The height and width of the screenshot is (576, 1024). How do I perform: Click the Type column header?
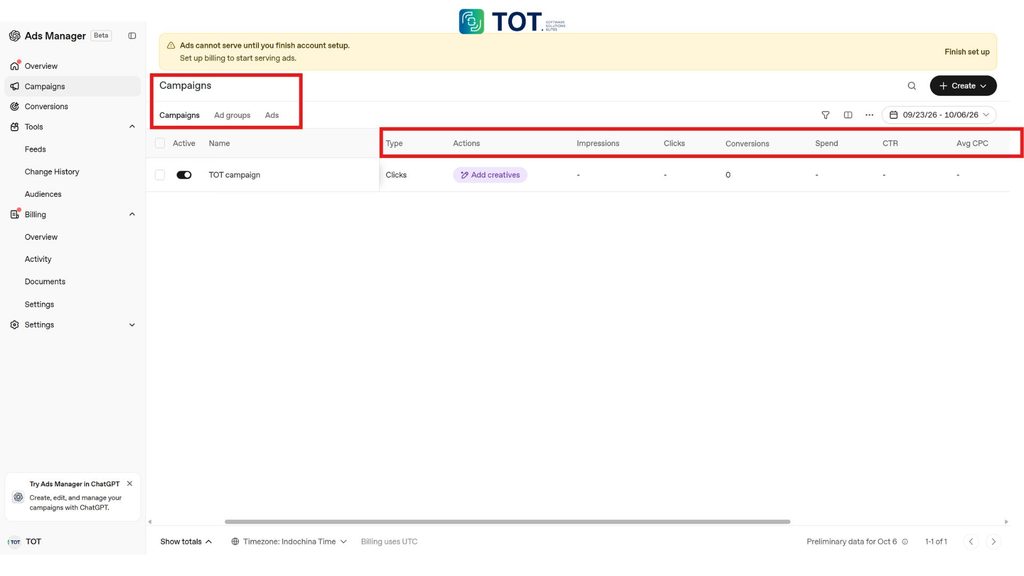[394, 143]
